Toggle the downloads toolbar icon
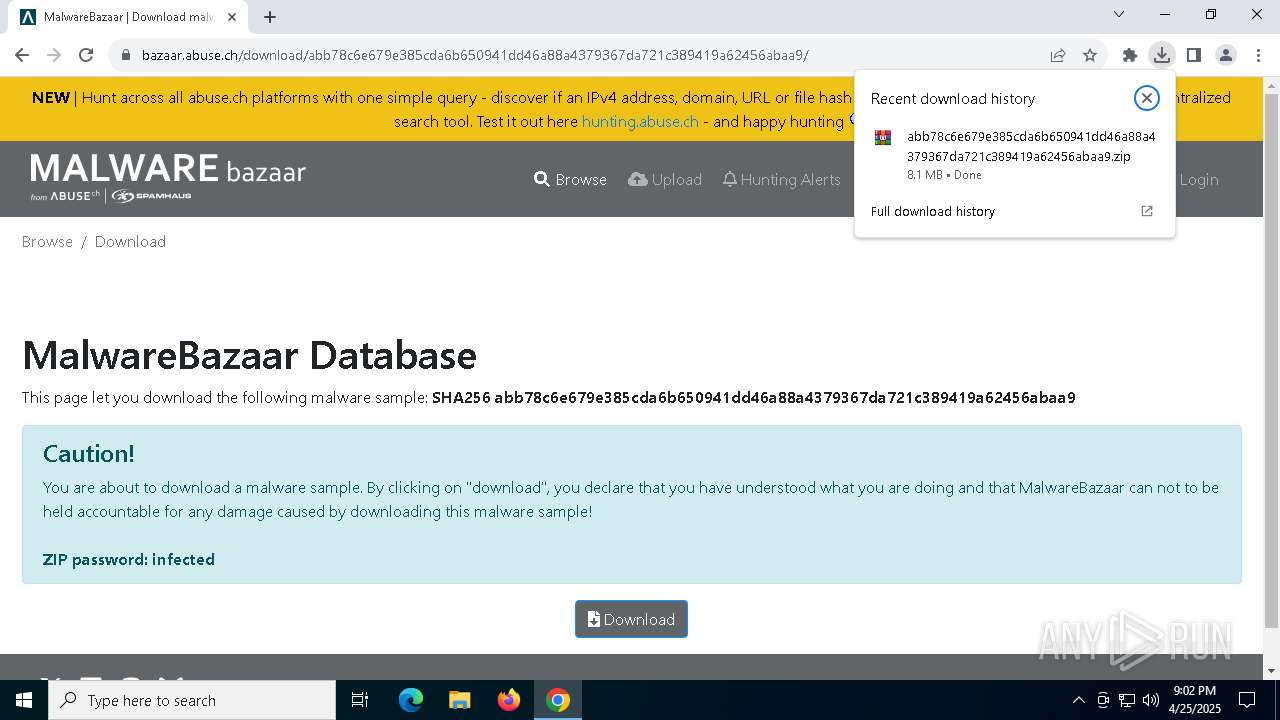The image size is (1280, 720). coord(1161,55)
